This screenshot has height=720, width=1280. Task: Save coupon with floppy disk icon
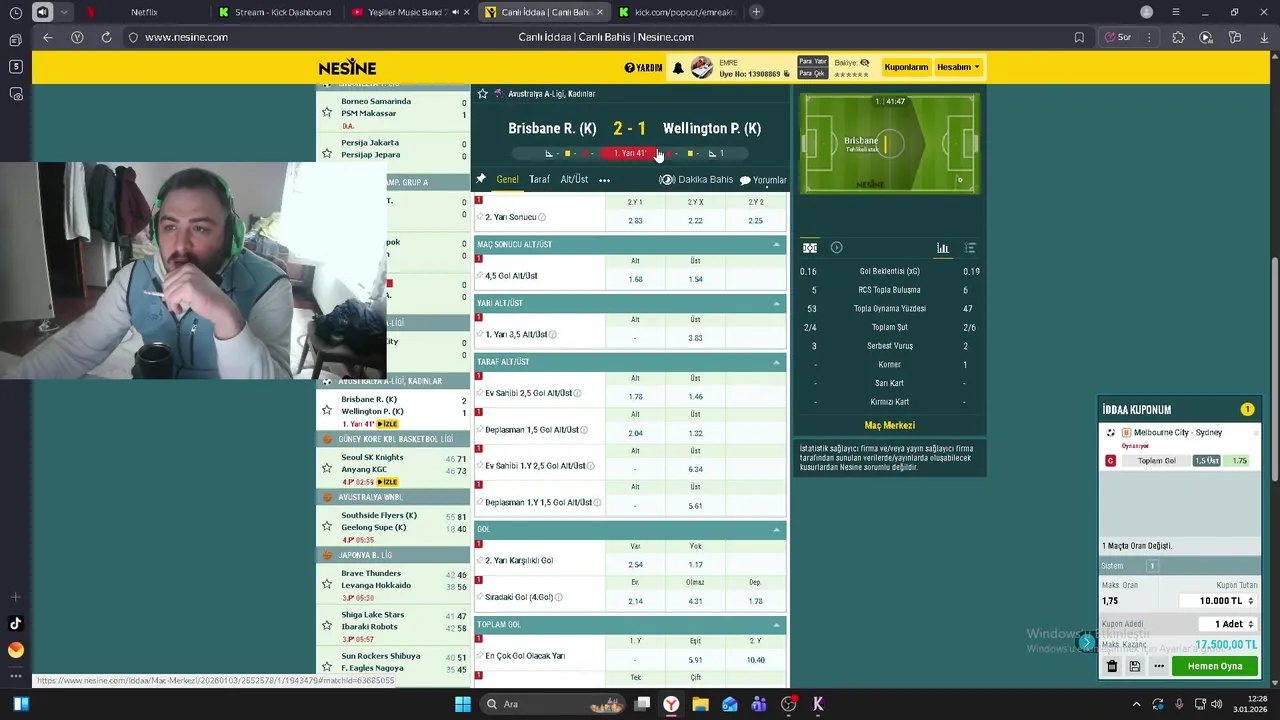pyautogui.click(x=1135, y=666)
